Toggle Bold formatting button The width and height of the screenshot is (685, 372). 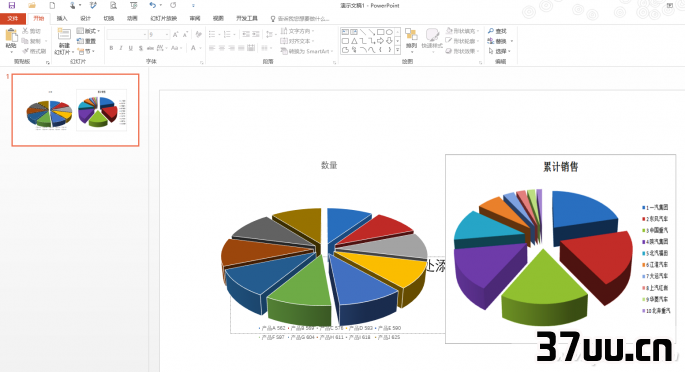[111, 48]
